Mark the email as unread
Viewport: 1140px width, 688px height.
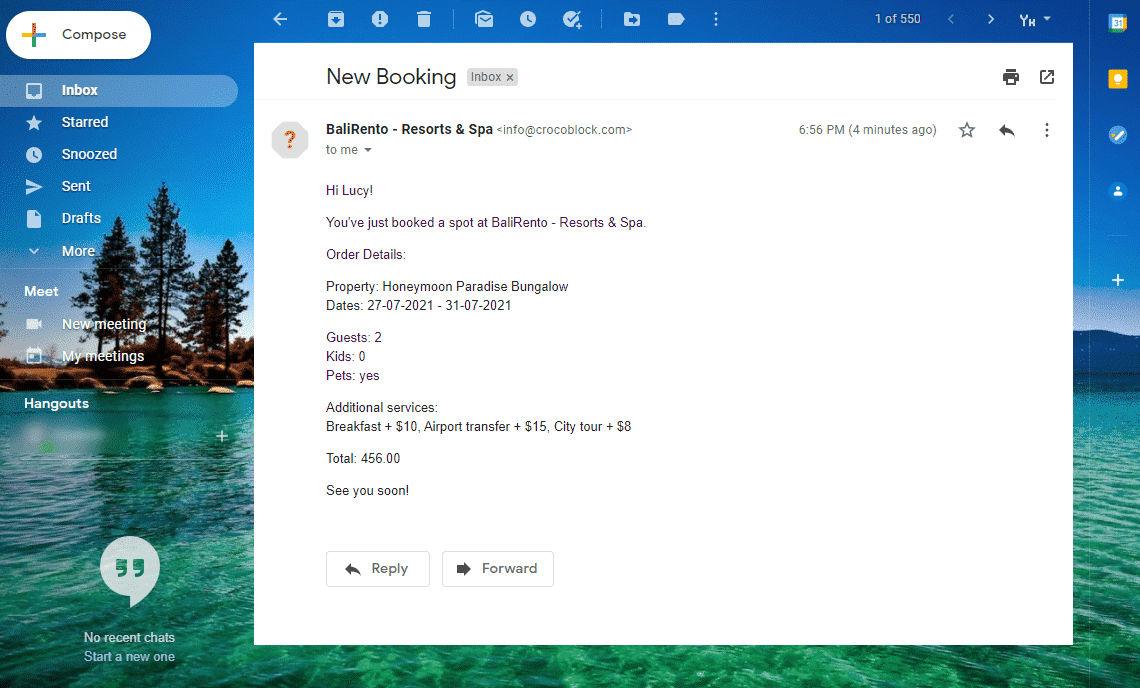[484, 20]
